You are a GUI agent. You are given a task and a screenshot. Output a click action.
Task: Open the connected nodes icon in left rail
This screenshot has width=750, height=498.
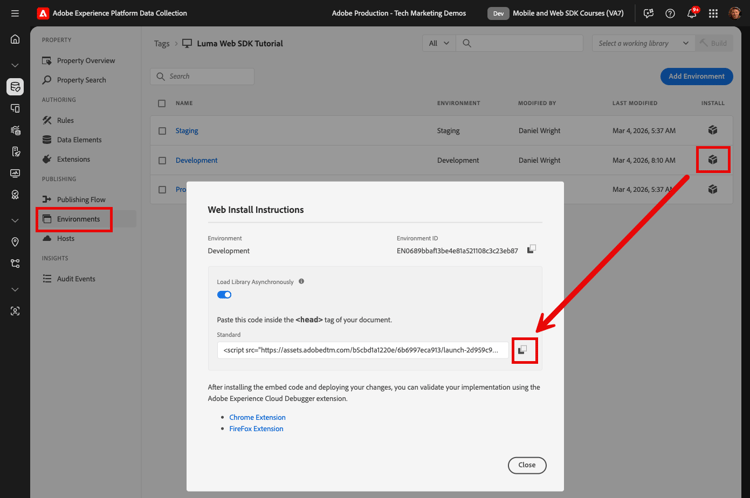click(x=15, y=264)
